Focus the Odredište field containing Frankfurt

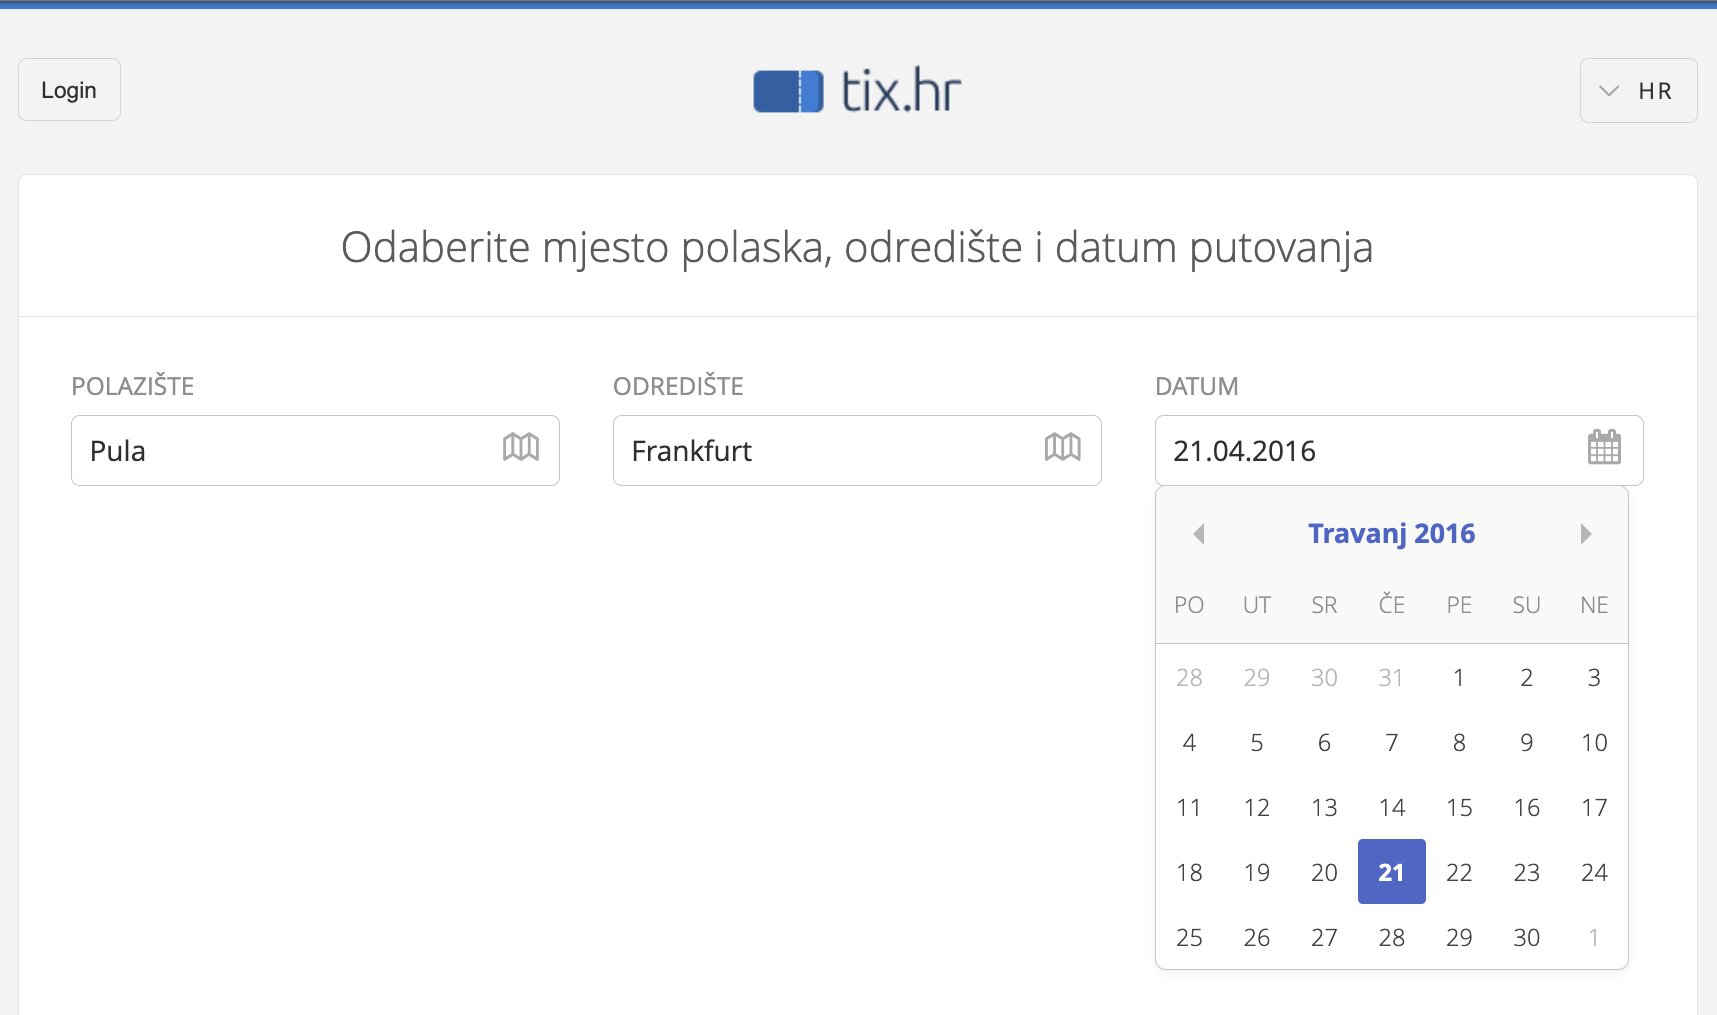[x=857, y=451]
